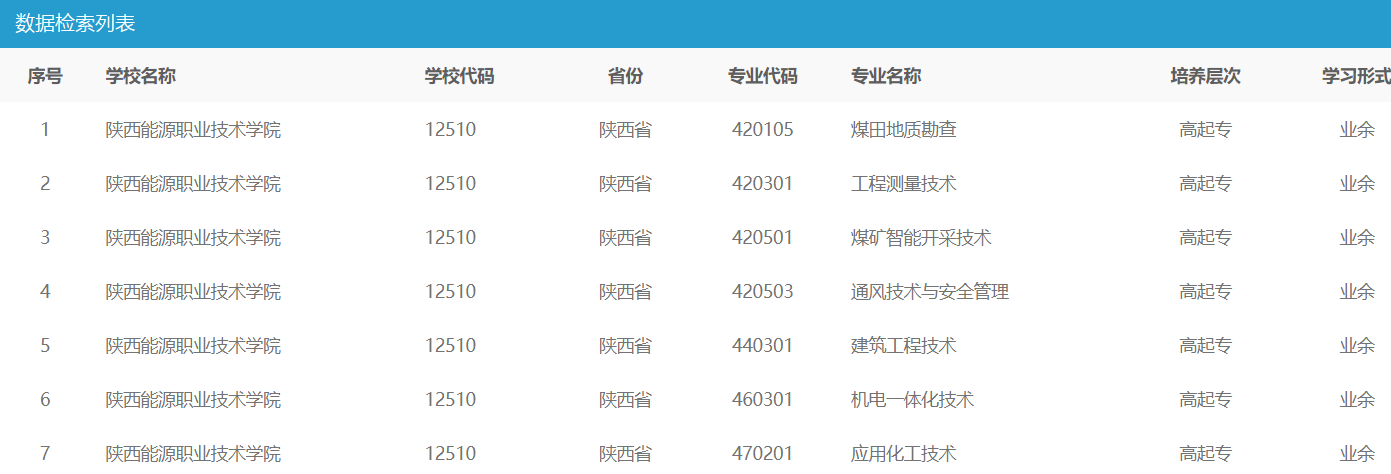The width and height of the screenshot is (1391, 474).
Task: Click 高起专 in the 通风技术与安全管理 row
Action: point(1206,292)
